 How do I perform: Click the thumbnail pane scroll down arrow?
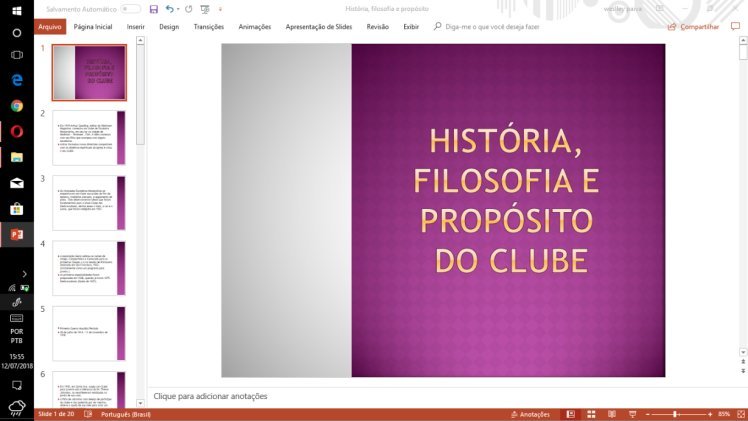coord(140,403)
